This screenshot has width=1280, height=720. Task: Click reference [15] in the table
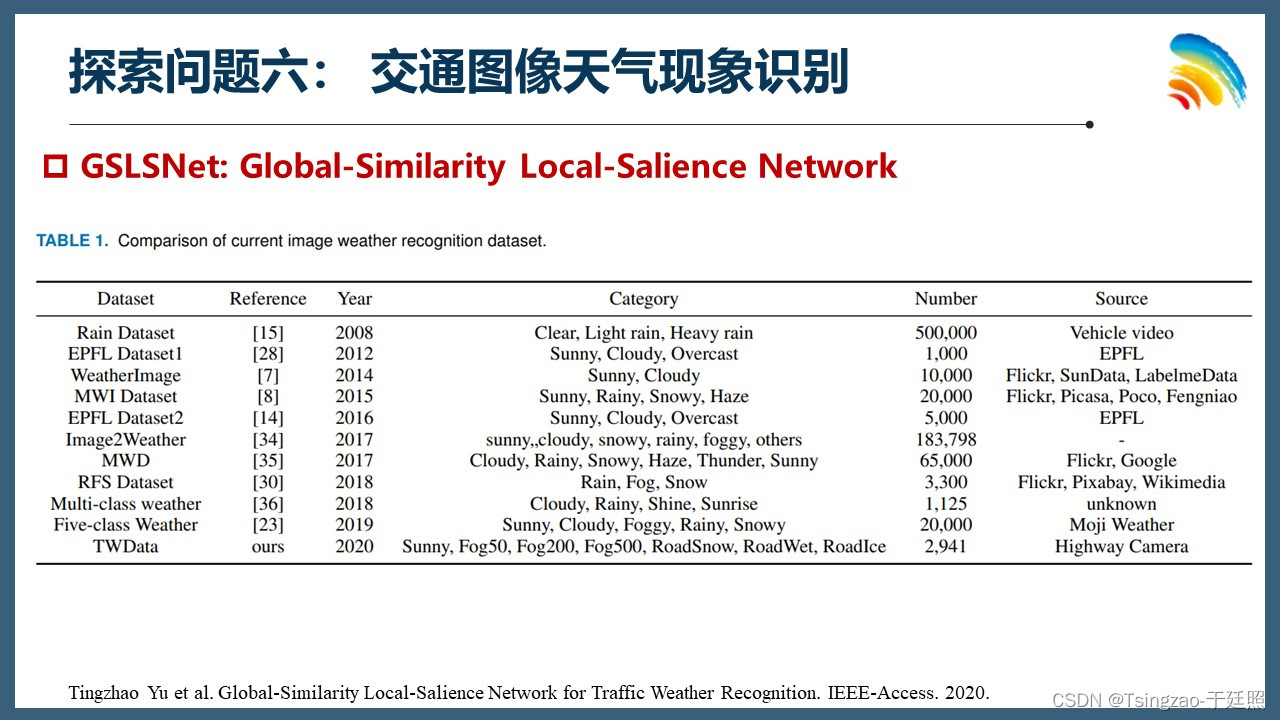[268, 333]
